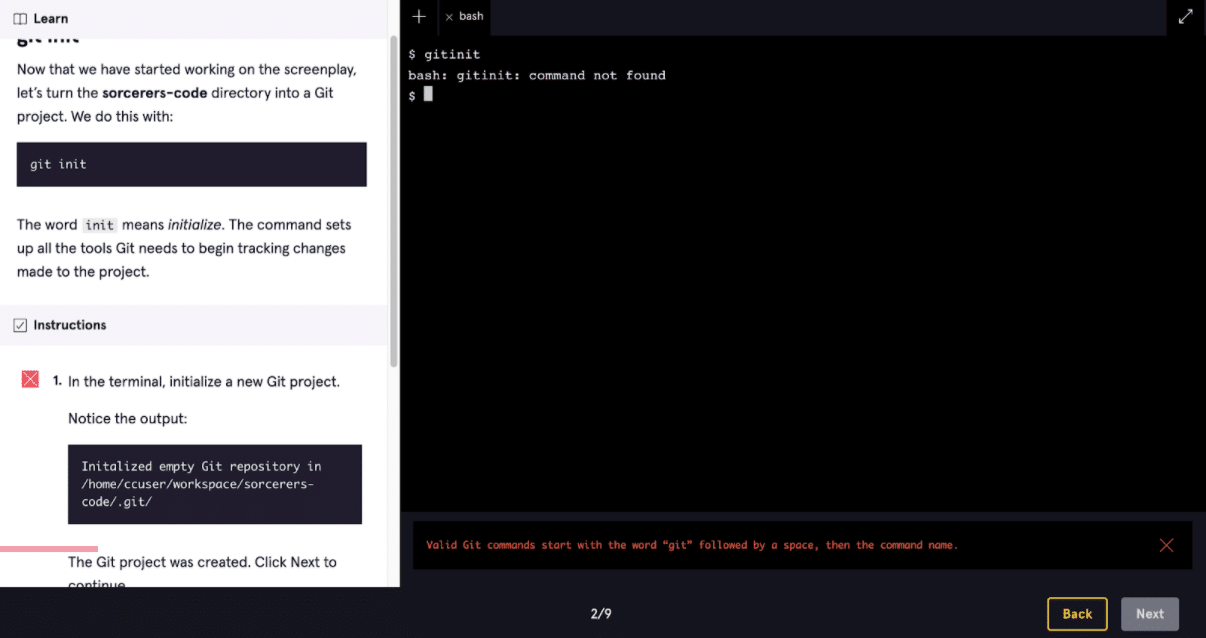Expand the terminal to fullscreen
This screenshot has width=1206, height=638.
[1185, 17]
